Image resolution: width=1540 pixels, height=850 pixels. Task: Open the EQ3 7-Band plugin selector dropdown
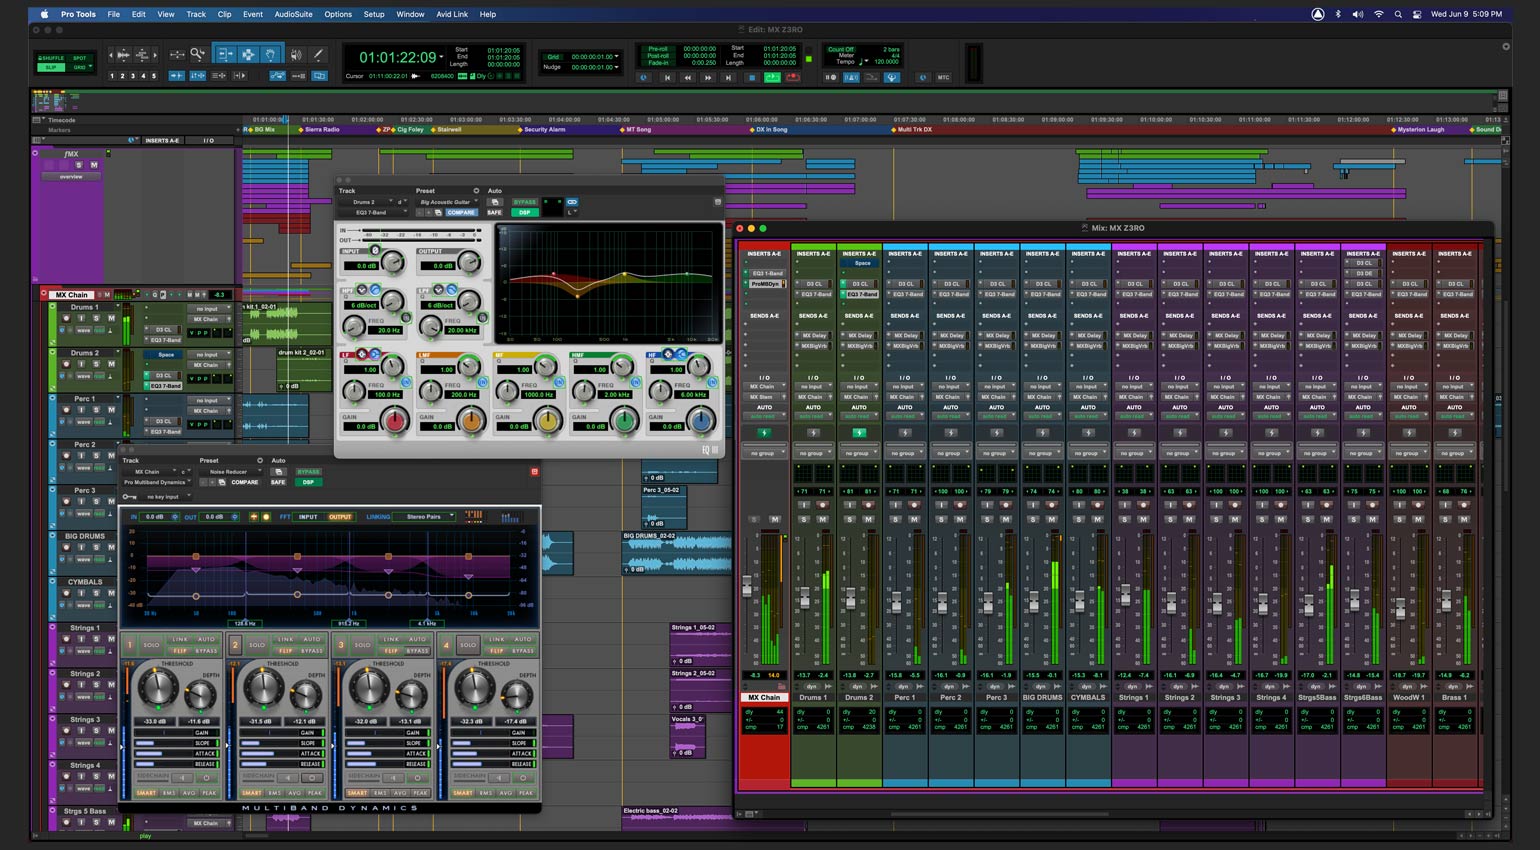click(373, 213)
